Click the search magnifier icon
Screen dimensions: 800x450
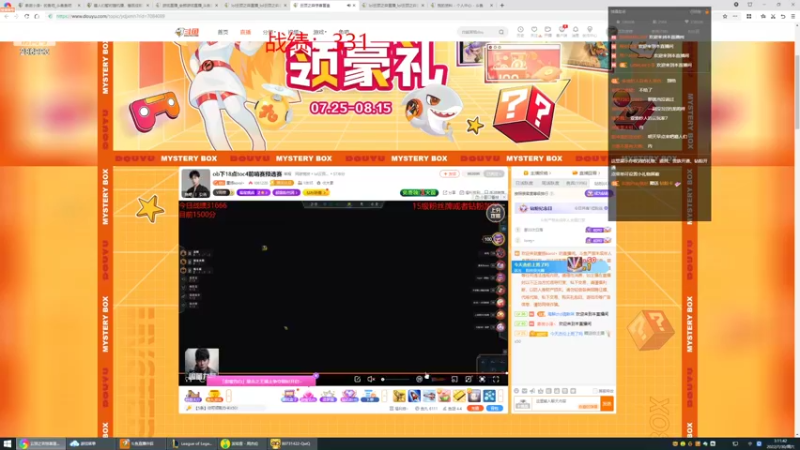(x=502, y=32)
